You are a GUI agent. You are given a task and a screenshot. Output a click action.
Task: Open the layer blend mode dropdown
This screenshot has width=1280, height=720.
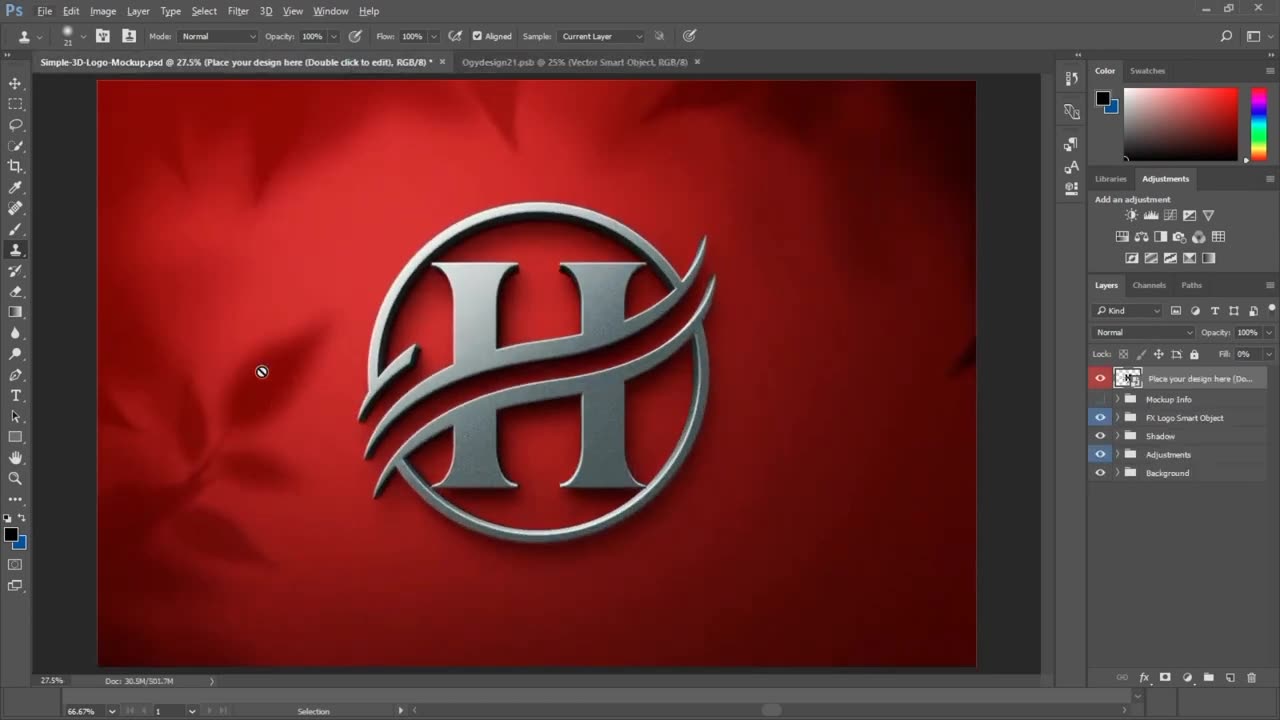1143,332
